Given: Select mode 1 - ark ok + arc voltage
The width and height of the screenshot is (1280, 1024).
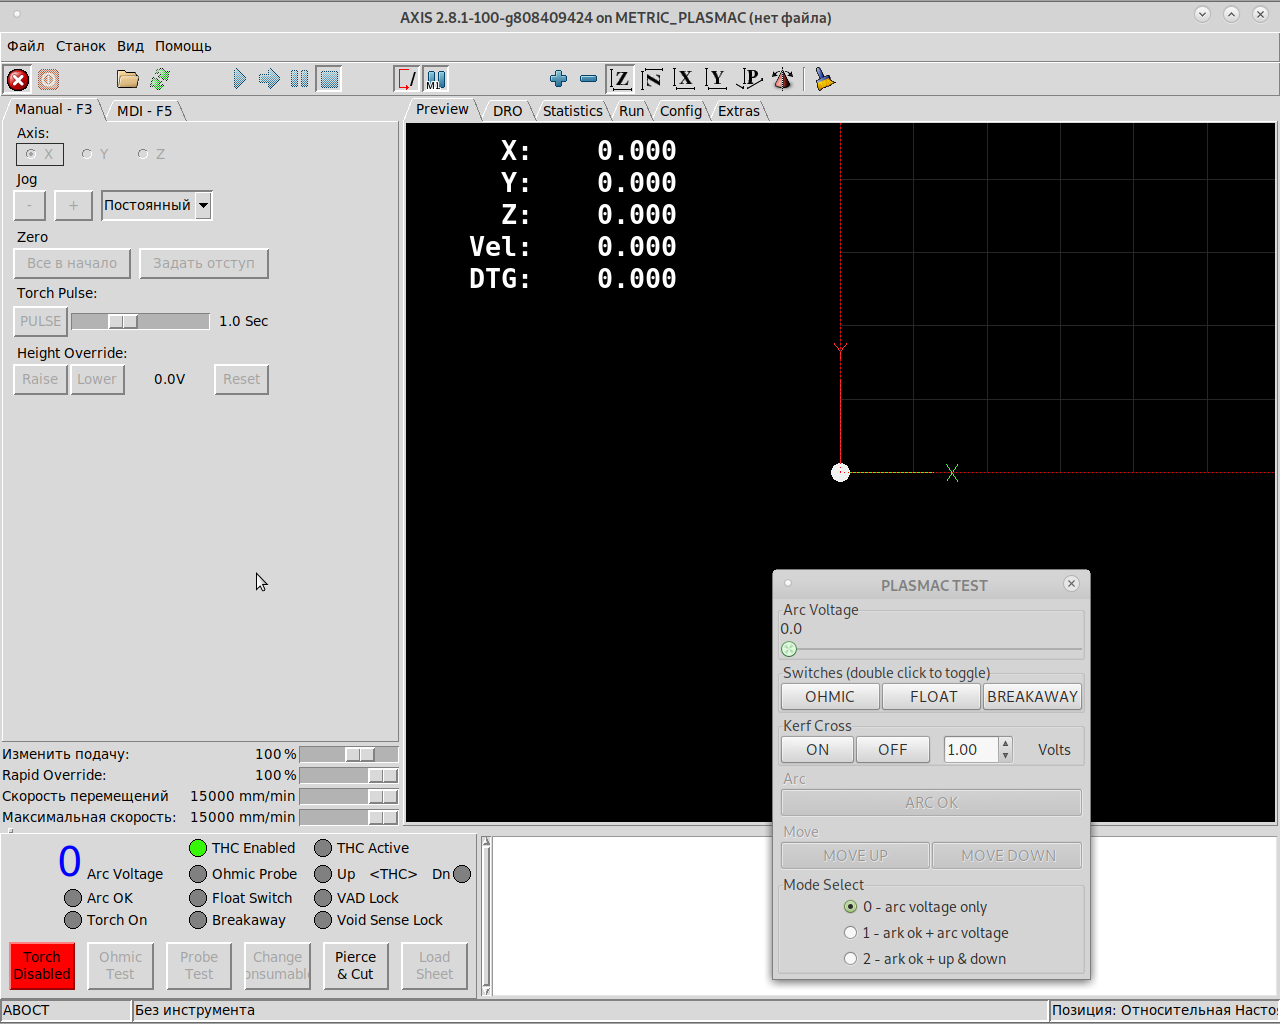Looking at the screenshot, I should pyautogui.click(x=851, y=933).
